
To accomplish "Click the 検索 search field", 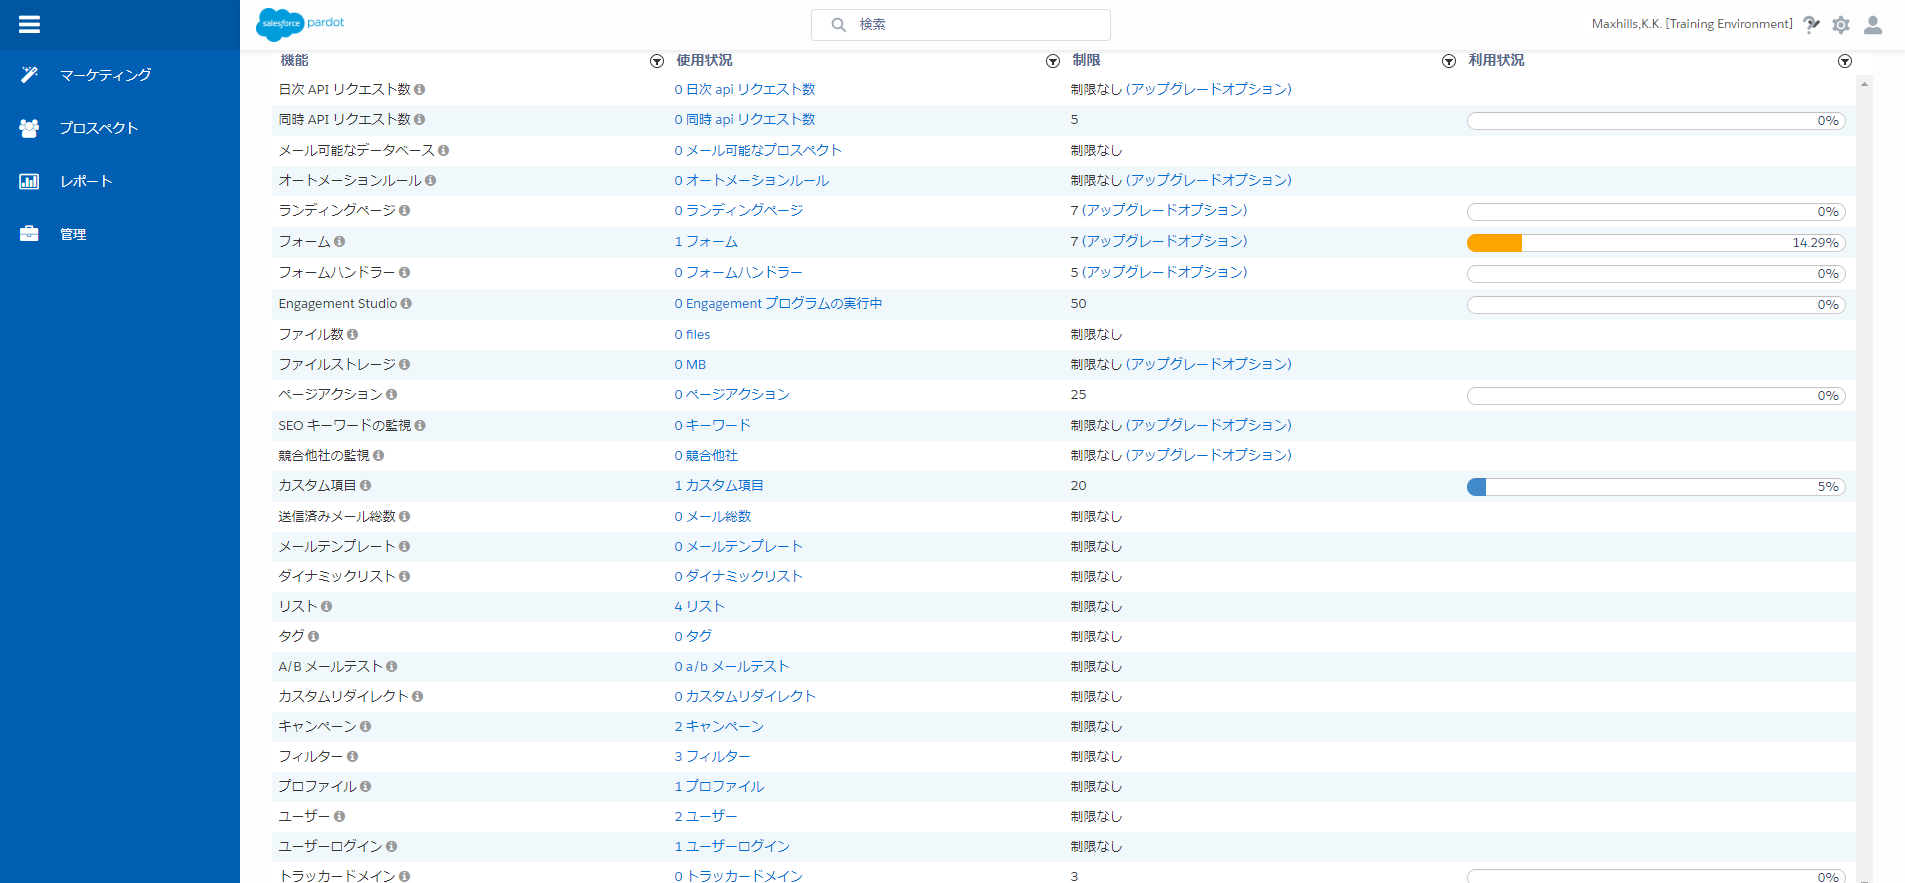I will click(960, 24).
